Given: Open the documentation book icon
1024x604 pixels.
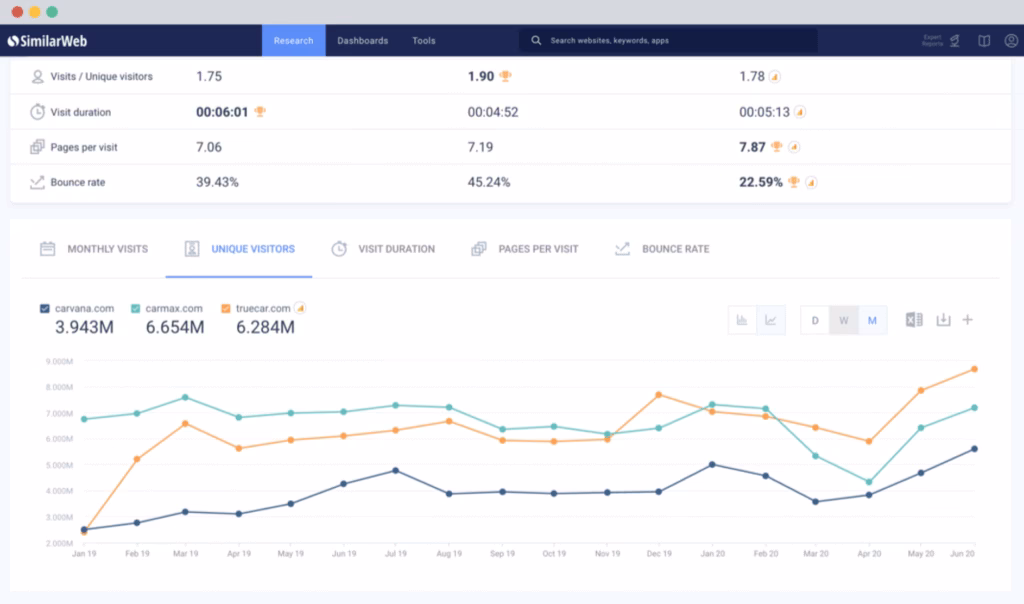Looking at the screenshot, I should (x=984, y=41).
